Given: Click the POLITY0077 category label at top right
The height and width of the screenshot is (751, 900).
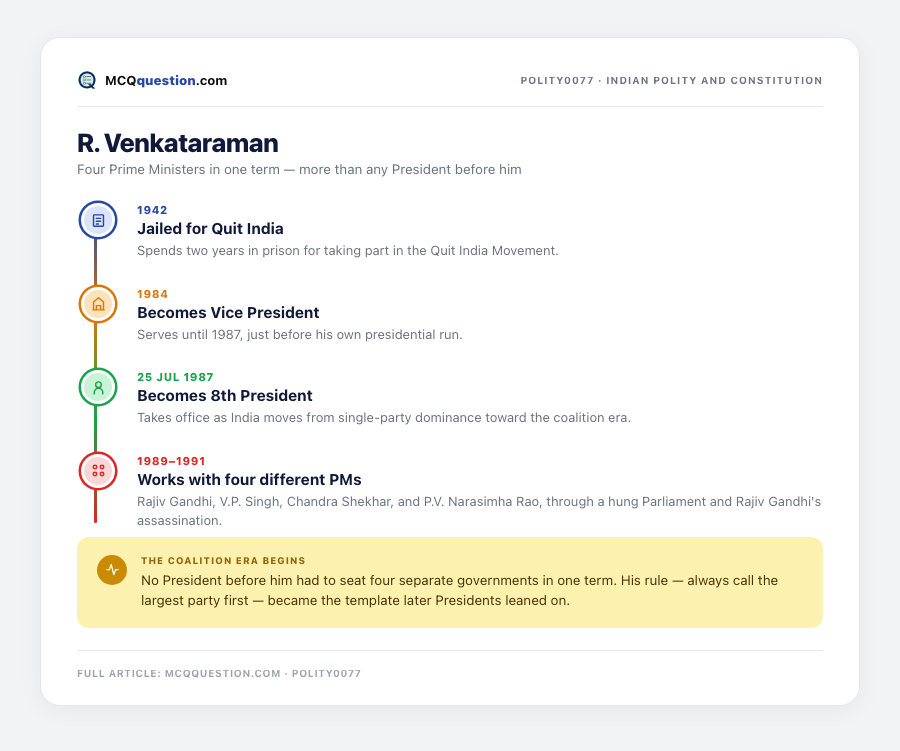Looking at the screenshot, I should click(x=671, y=80).
